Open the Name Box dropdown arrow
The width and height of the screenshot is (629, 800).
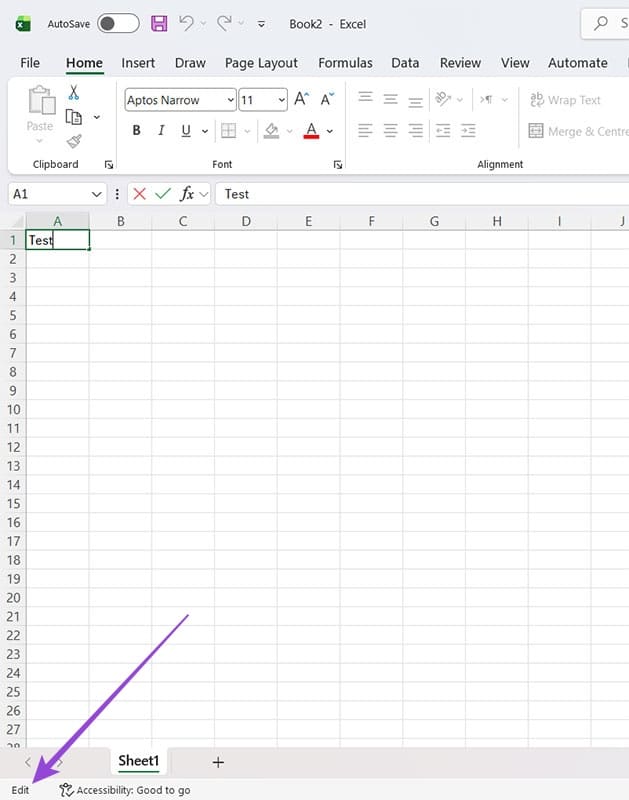pos(97,194)
